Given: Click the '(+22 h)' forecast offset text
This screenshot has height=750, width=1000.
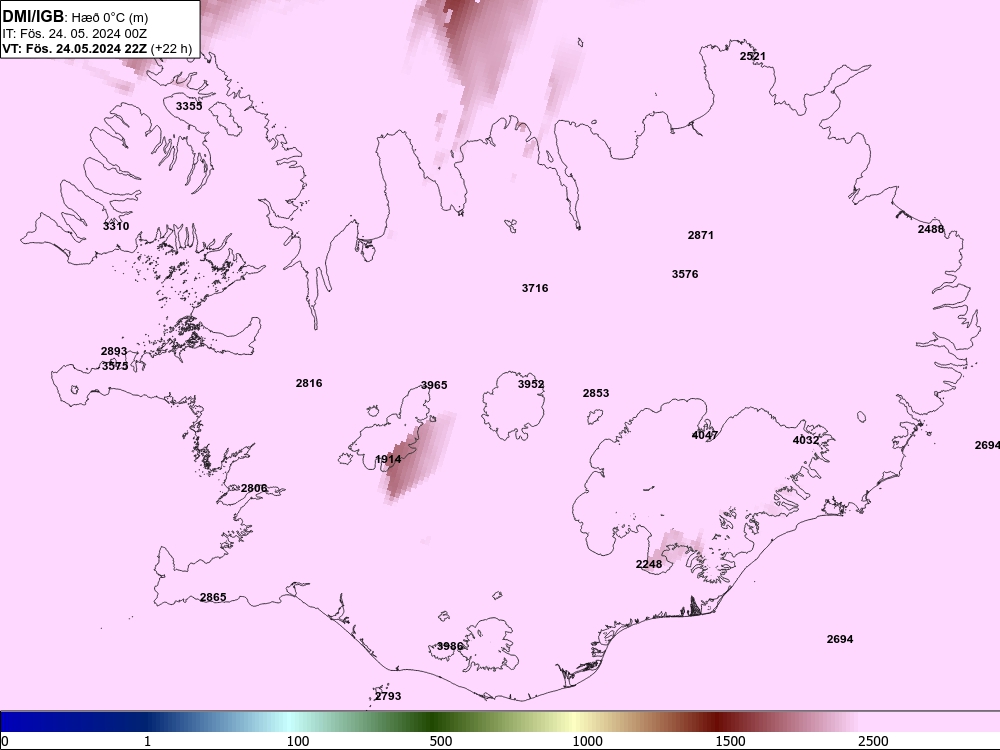Looking at the screenshot, I should [171, 48].
